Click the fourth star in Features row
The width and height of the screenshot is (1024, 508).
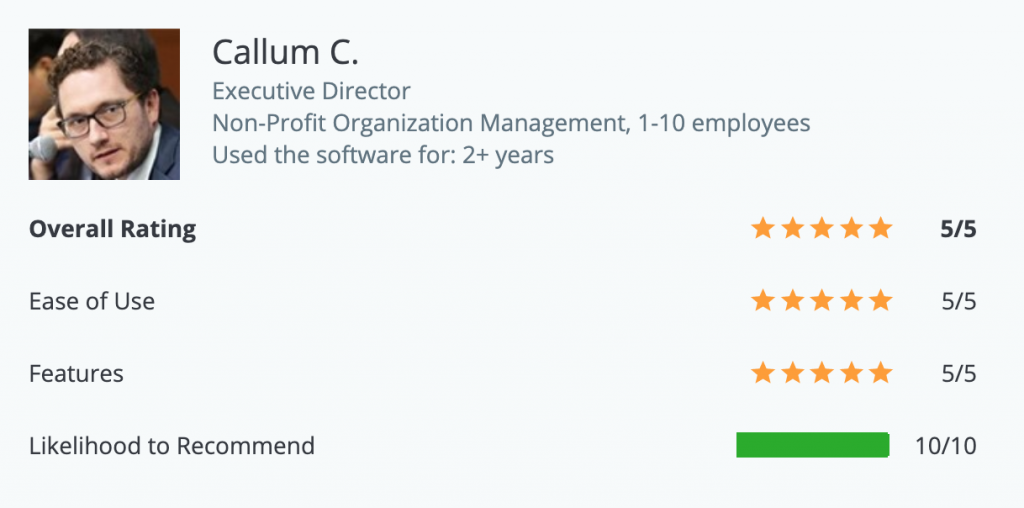[851, 373]
